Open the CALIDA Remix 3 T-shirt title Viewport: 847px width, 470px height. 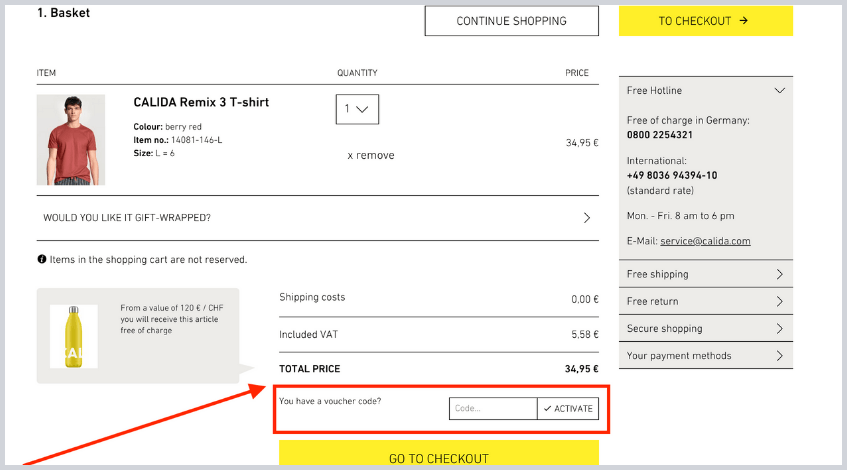click(x=201, y=102)
